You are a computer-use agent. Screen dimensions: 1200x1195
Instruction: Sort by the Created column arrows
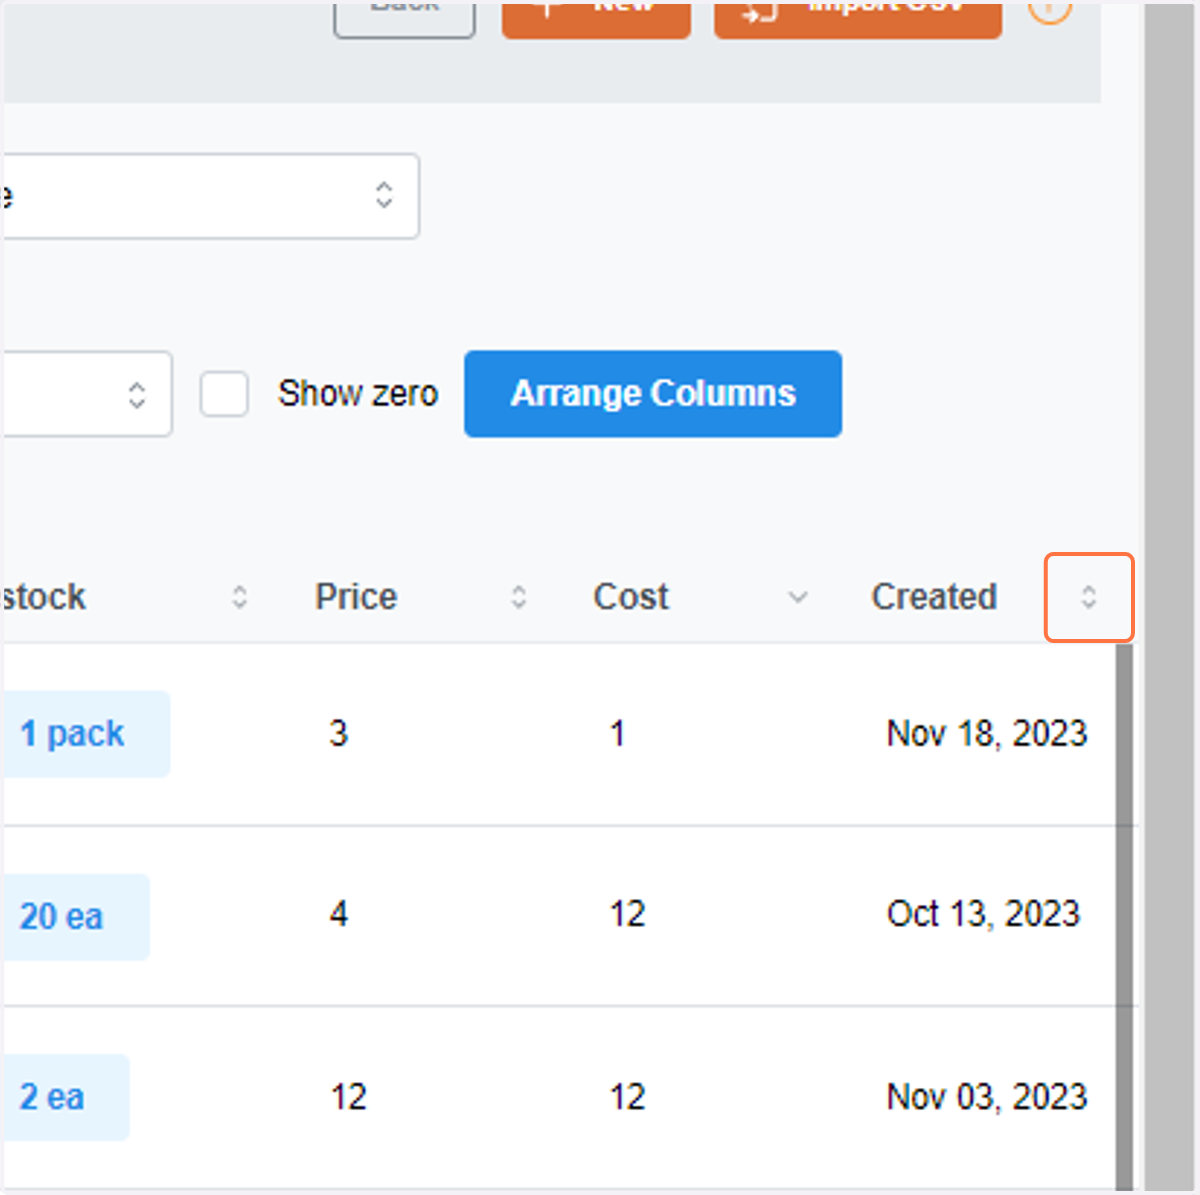tap(1089, 597)
